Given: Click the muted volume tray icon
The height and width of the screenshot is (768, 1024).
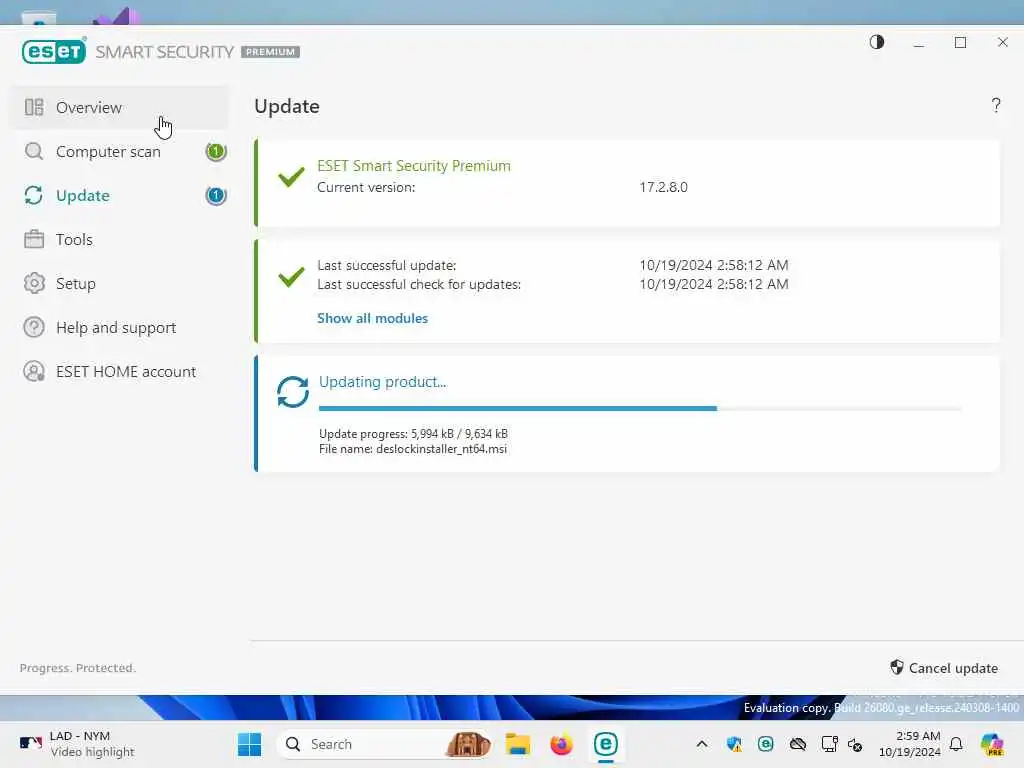Looking at the screenshot, I should pyautogui.click(x=855, y=744).
